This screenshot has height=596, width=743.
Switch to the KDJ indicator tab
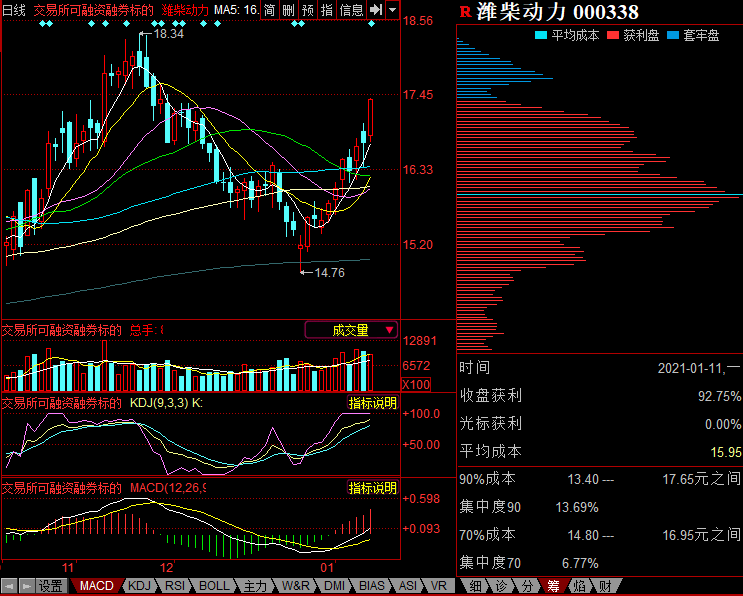coord(139,586)
